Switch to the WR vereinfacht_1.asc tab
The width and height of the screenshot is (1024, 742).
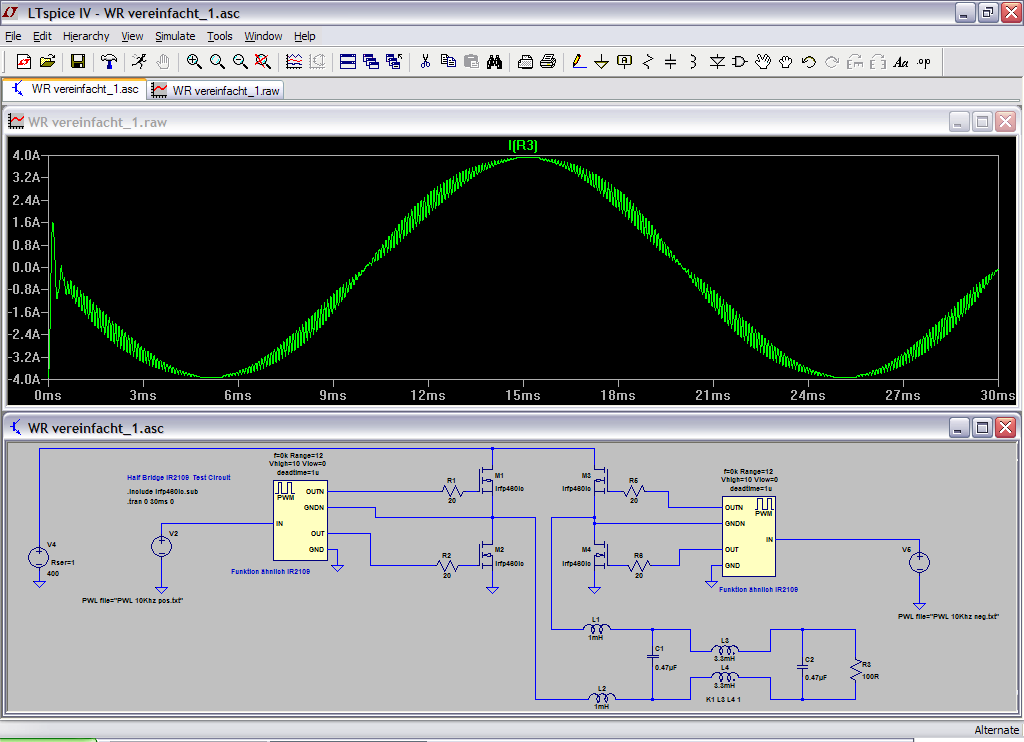[75, 89]
